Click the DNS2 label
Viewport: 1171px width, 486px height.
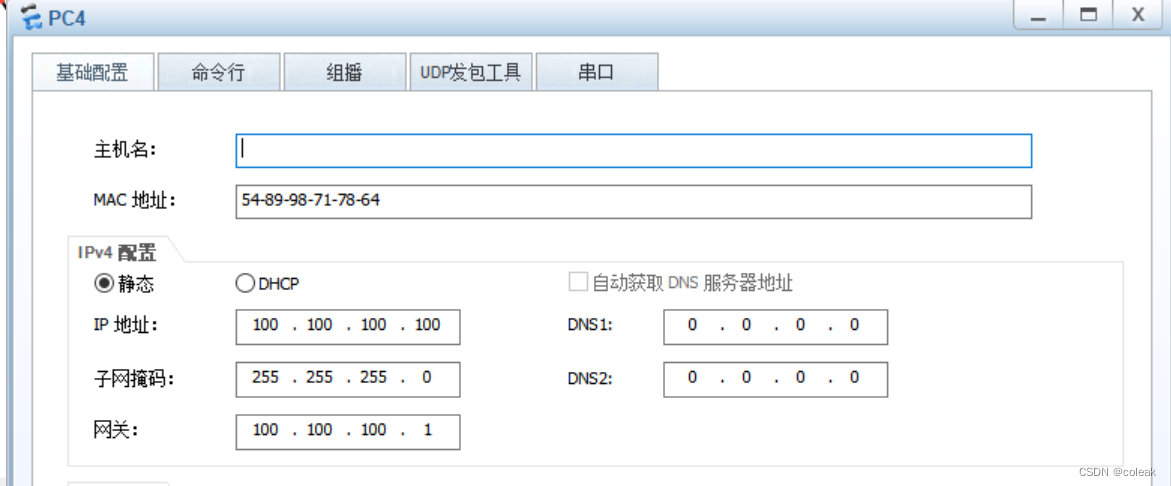point(591,378)
